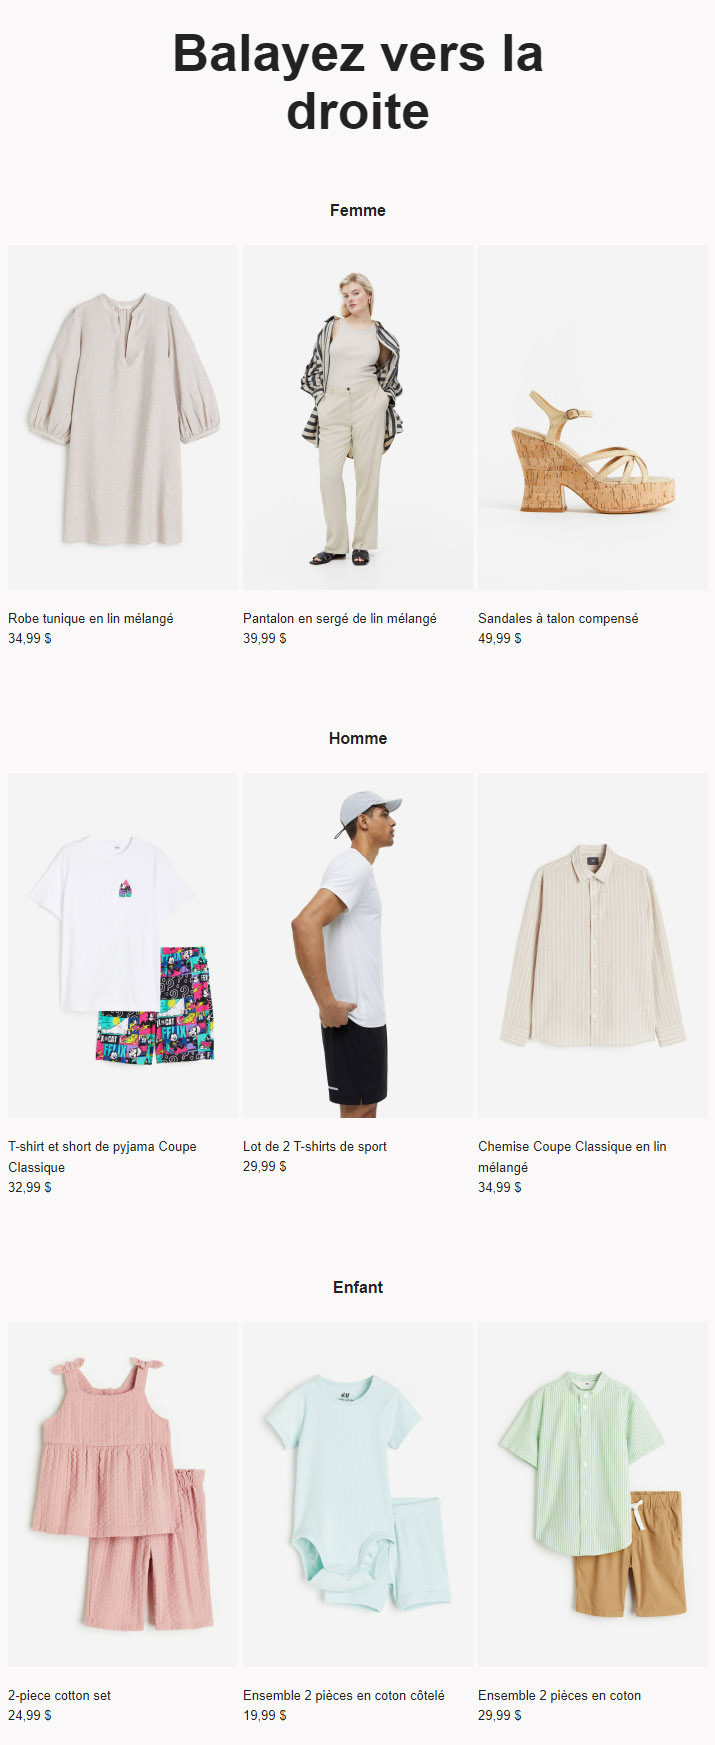Open the green striped shirt and shorts image
The width and height of the screenshot is (715, 1745).
[x=593, y=1494]
